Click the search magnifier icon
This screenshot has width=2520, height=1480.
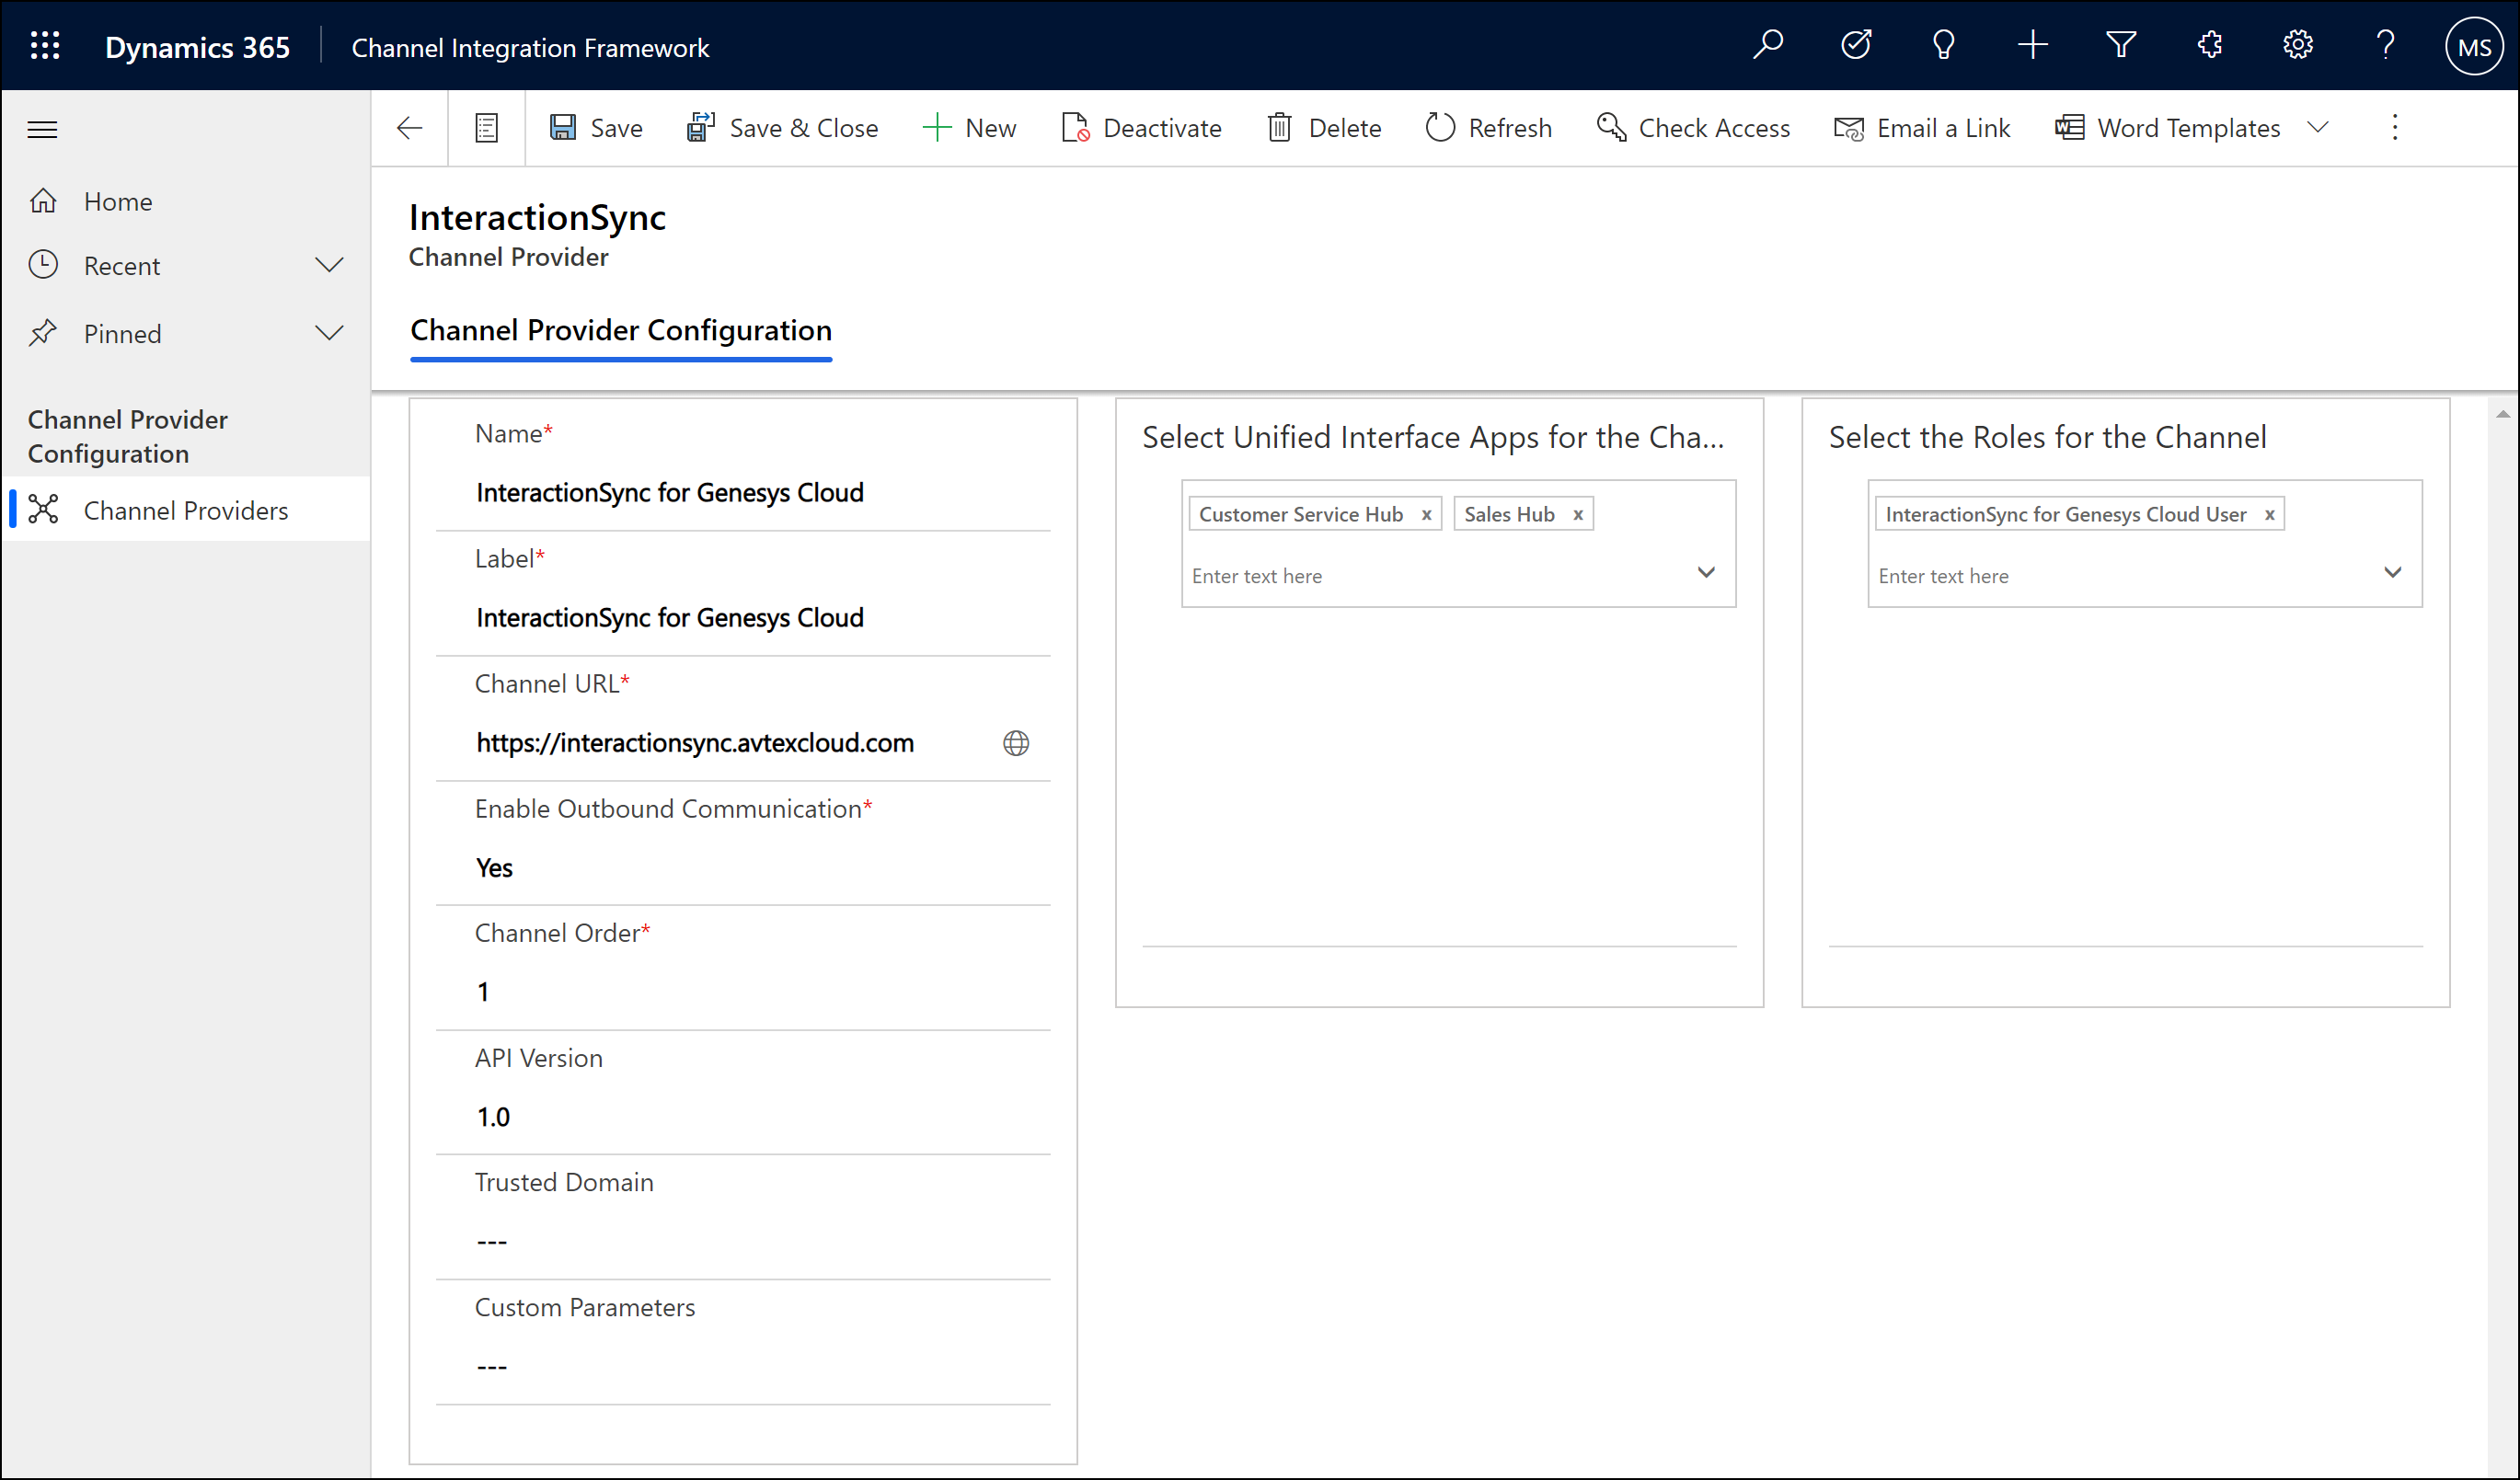[x=1768, y=45]
